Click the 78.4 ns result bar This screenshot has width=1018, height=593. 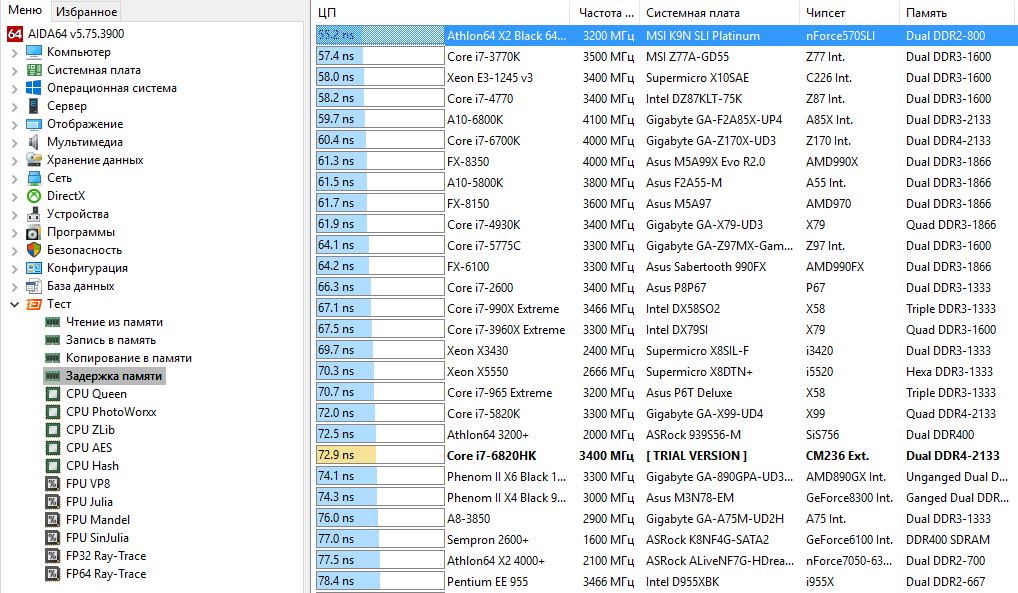coord(380,581)
